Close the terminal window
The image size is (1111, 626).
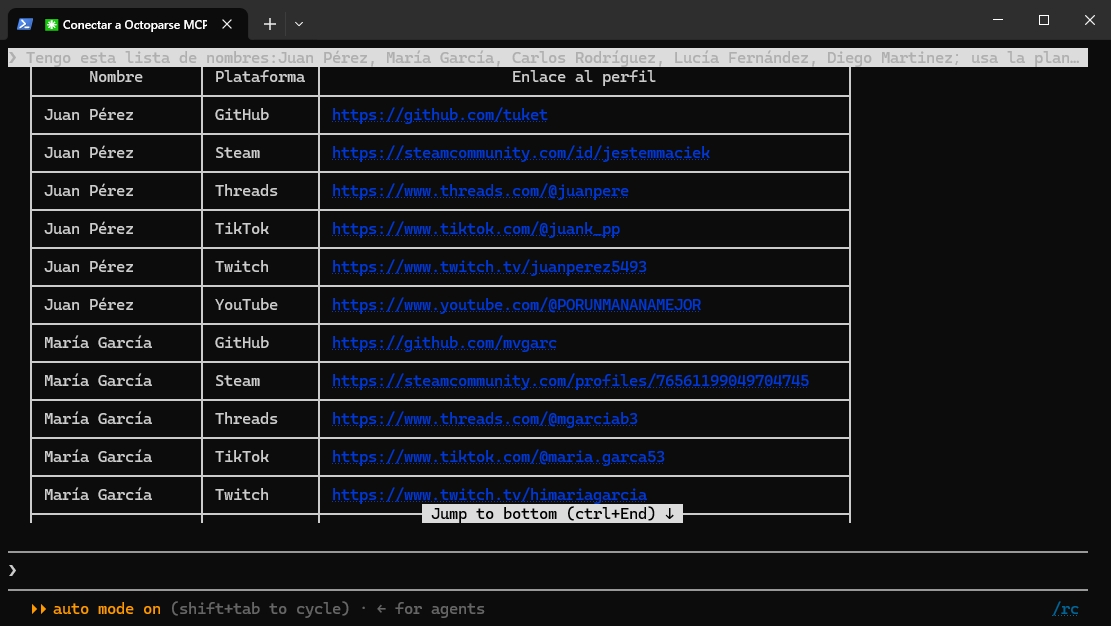tap(1090, 20)
